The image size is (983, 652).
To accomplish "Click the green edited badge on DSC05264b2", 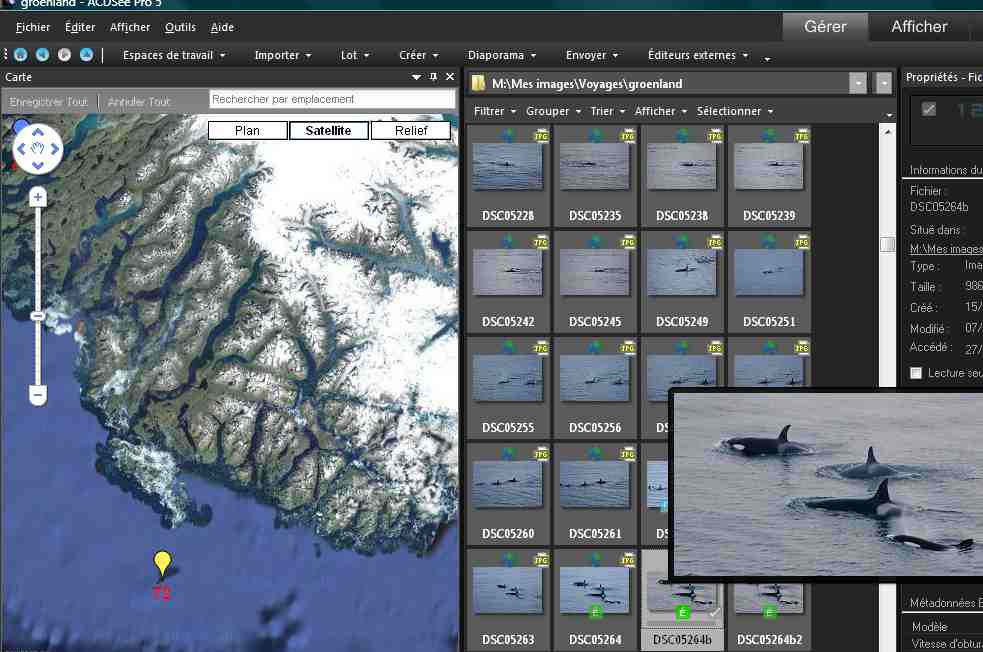I will tap(769, 612).
